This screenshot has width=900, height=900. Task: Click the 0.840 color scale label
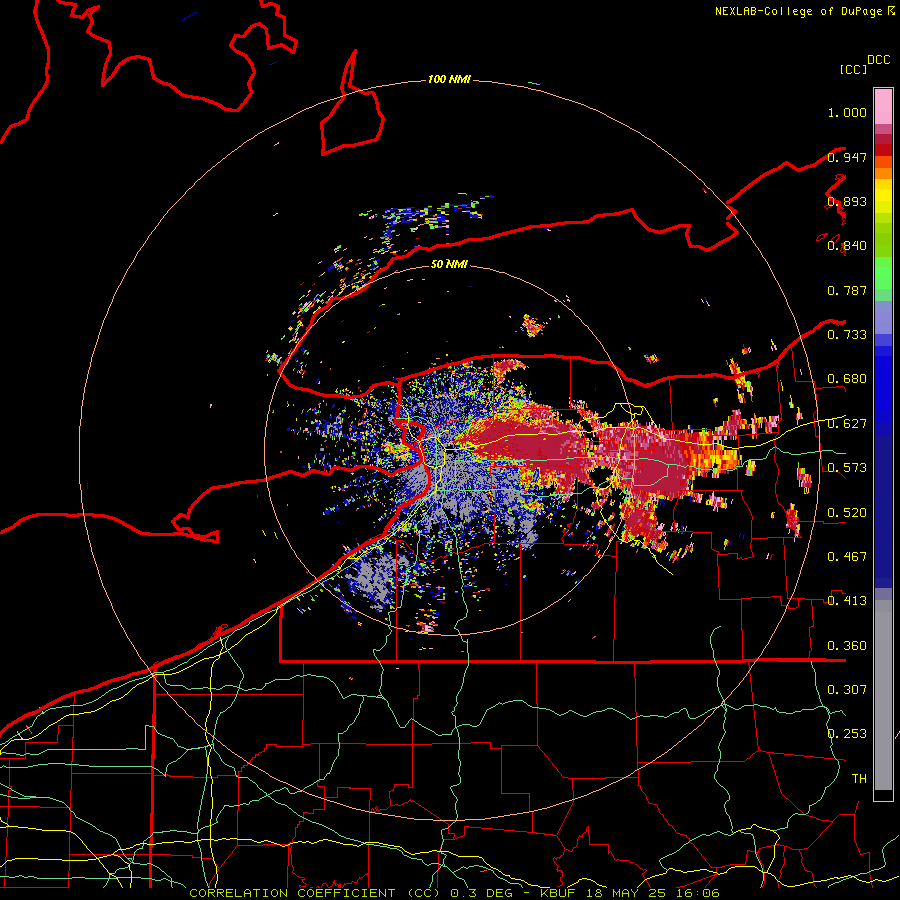coord(847,246)
